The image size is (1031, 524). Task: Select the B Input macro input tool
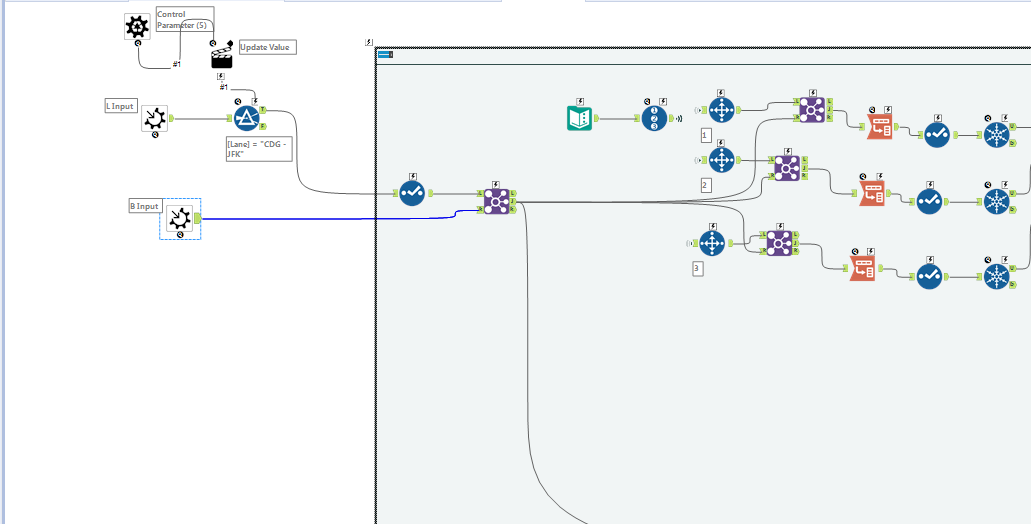(180, 217)
